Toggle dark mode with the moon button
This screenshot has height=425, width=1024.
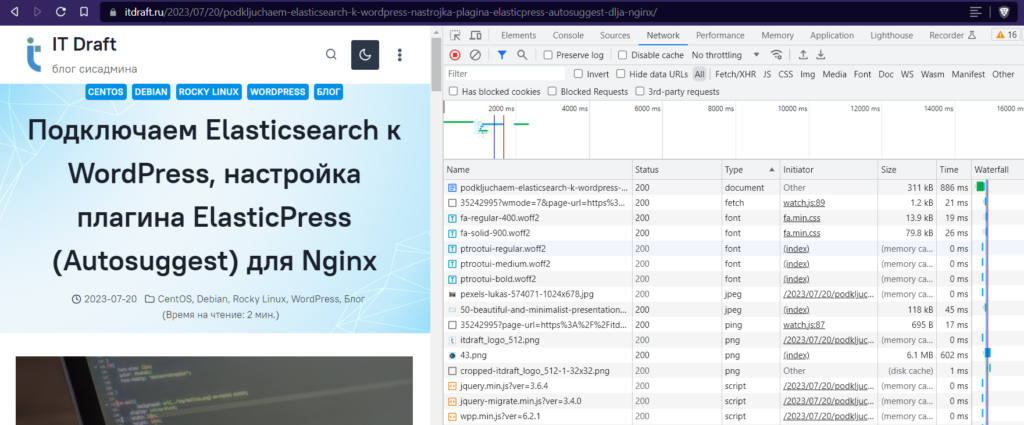[x=365, y=55]
